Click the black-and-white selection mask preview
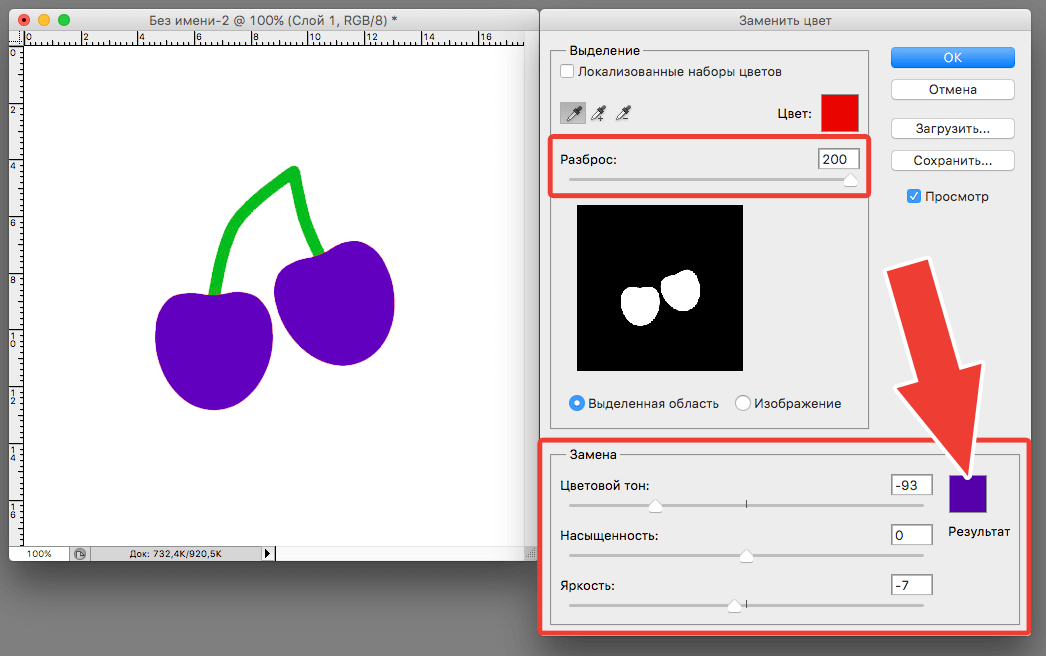The width and height of the screenshot is (1046, 656). [x=659, y=288]
